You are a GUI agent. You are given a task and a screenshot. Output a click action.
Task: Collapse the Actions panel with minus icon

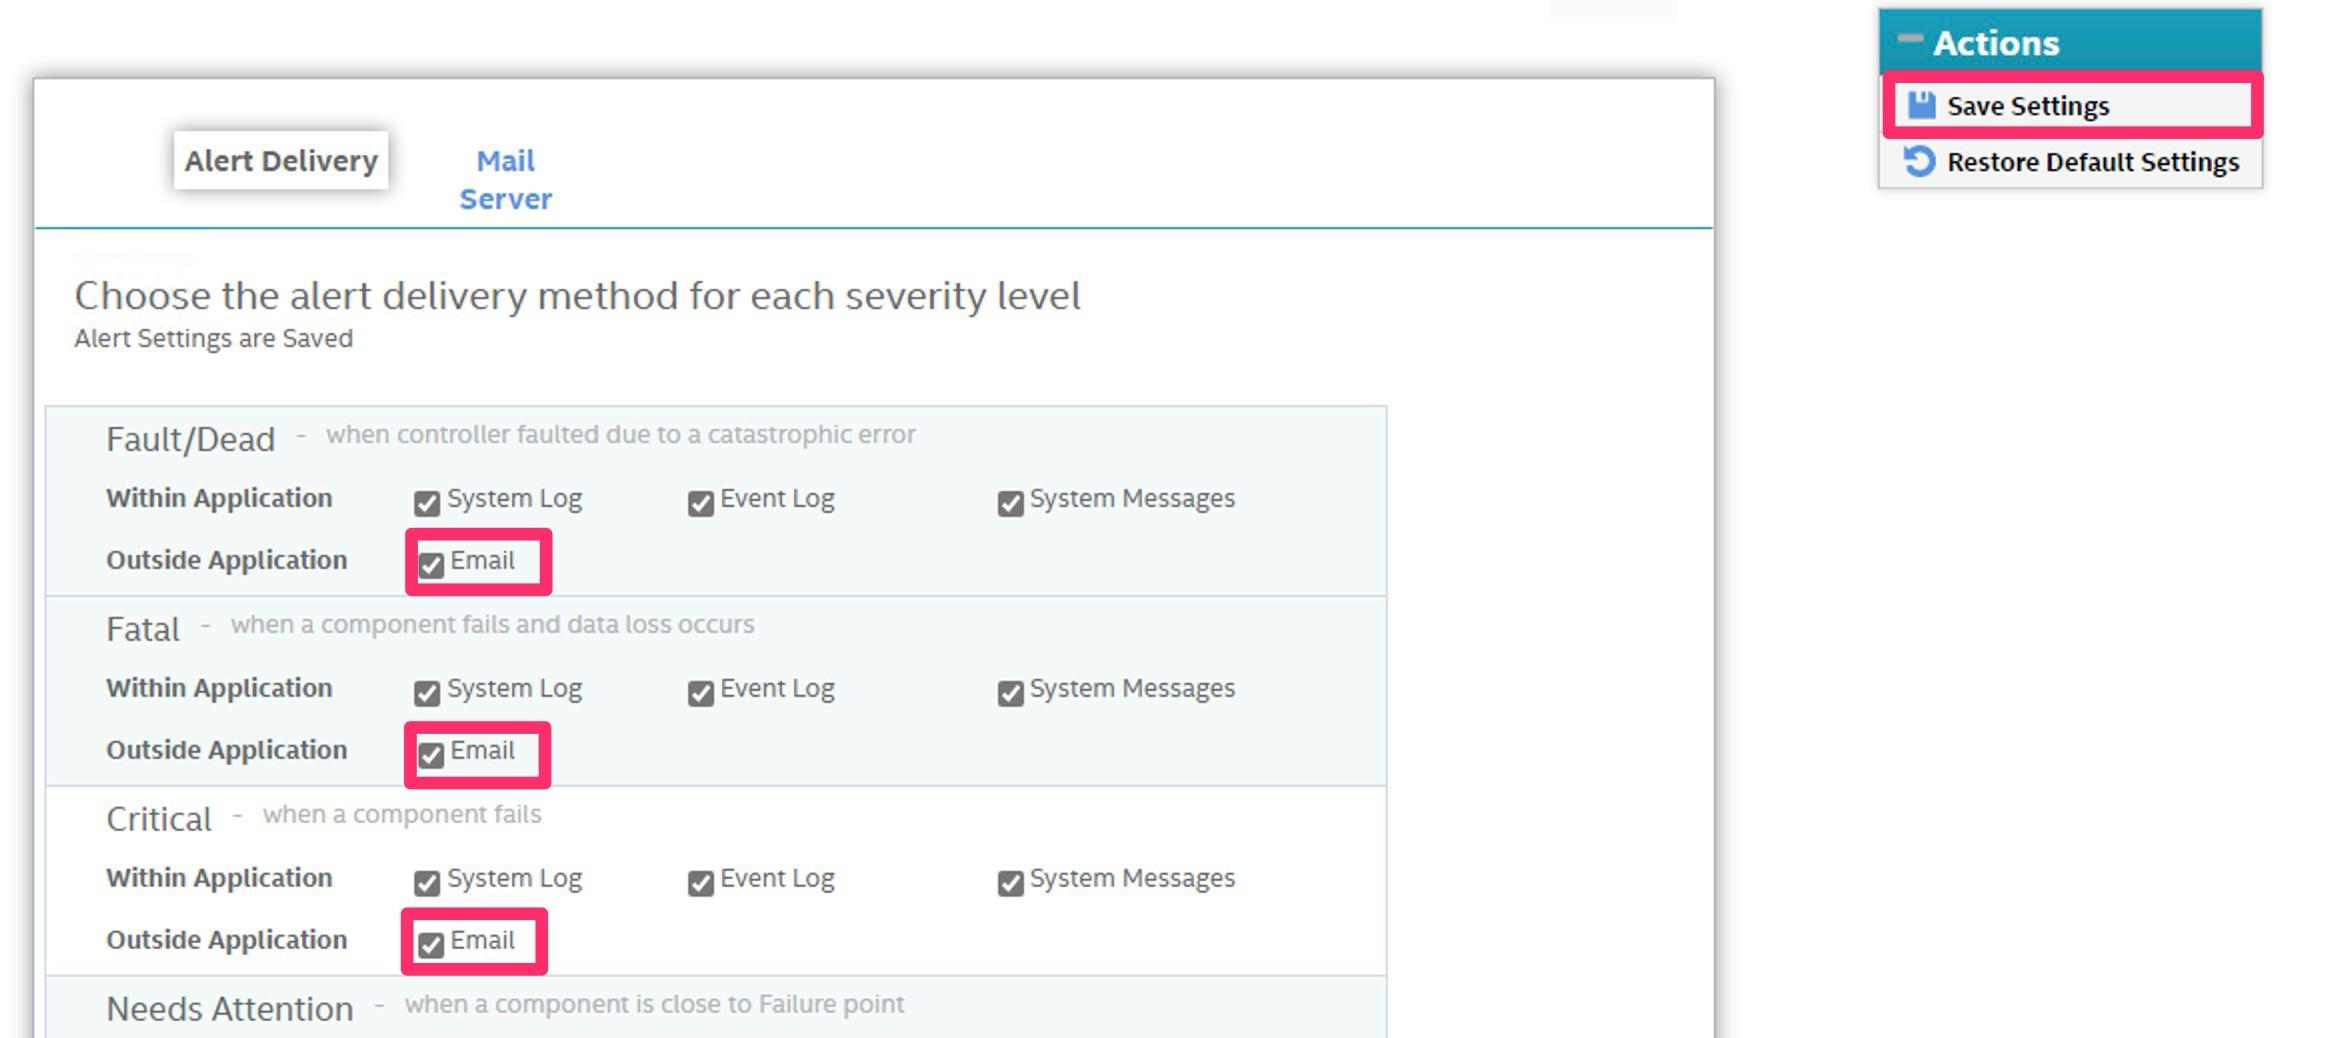(x=1910, y=39)
